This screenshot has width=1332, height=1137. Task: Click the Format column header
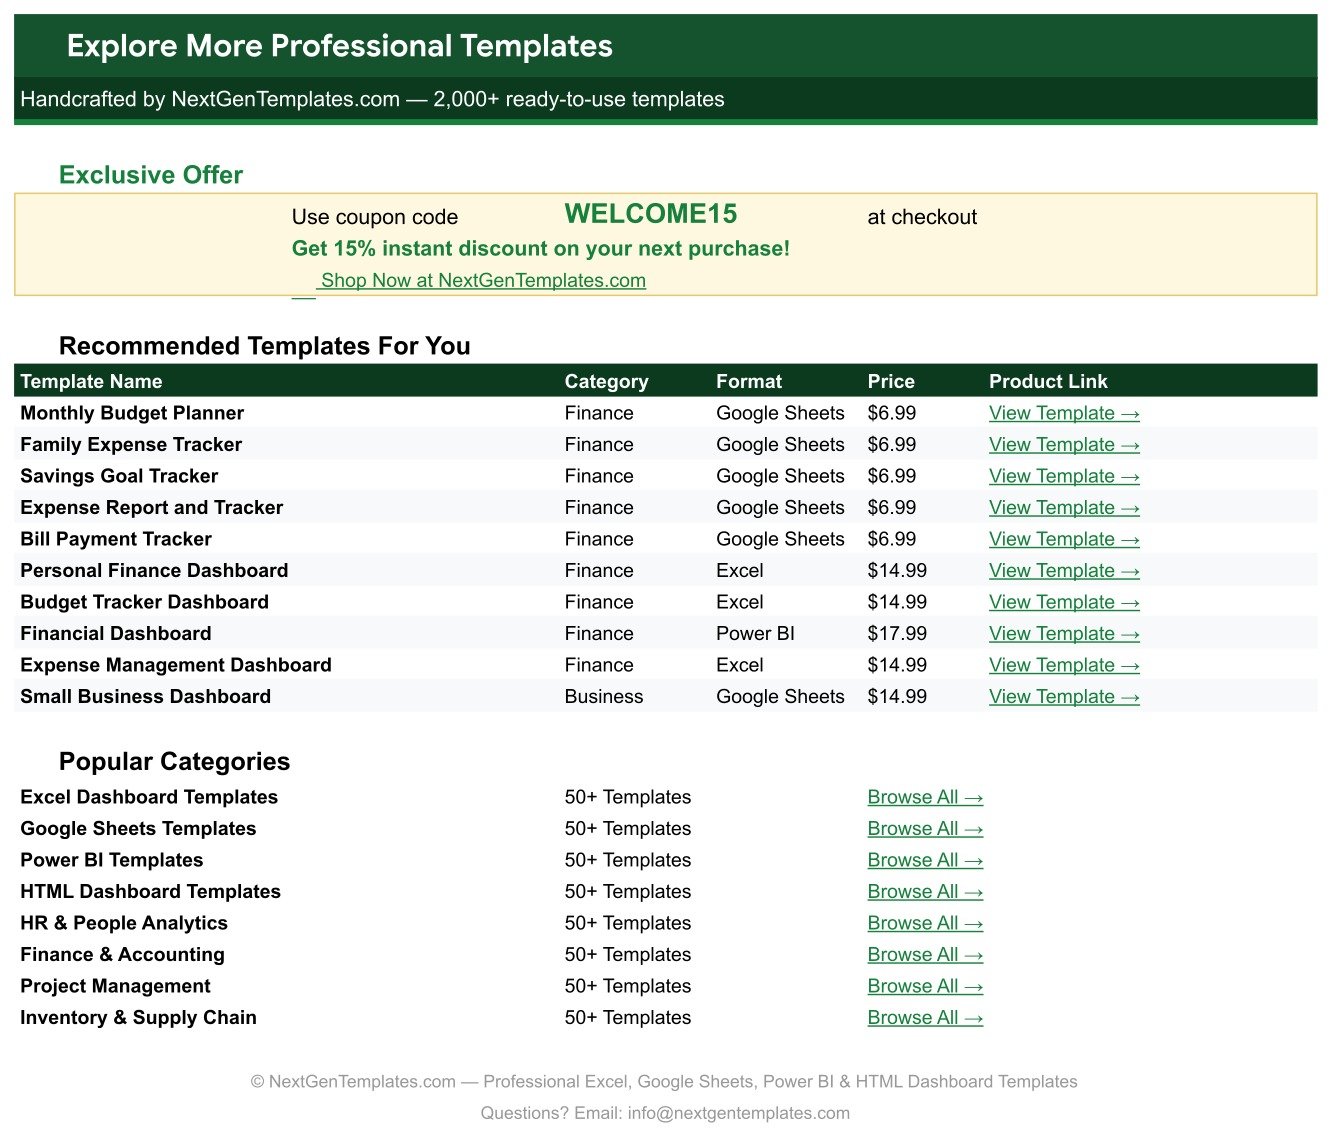click(x=749, y=381)
